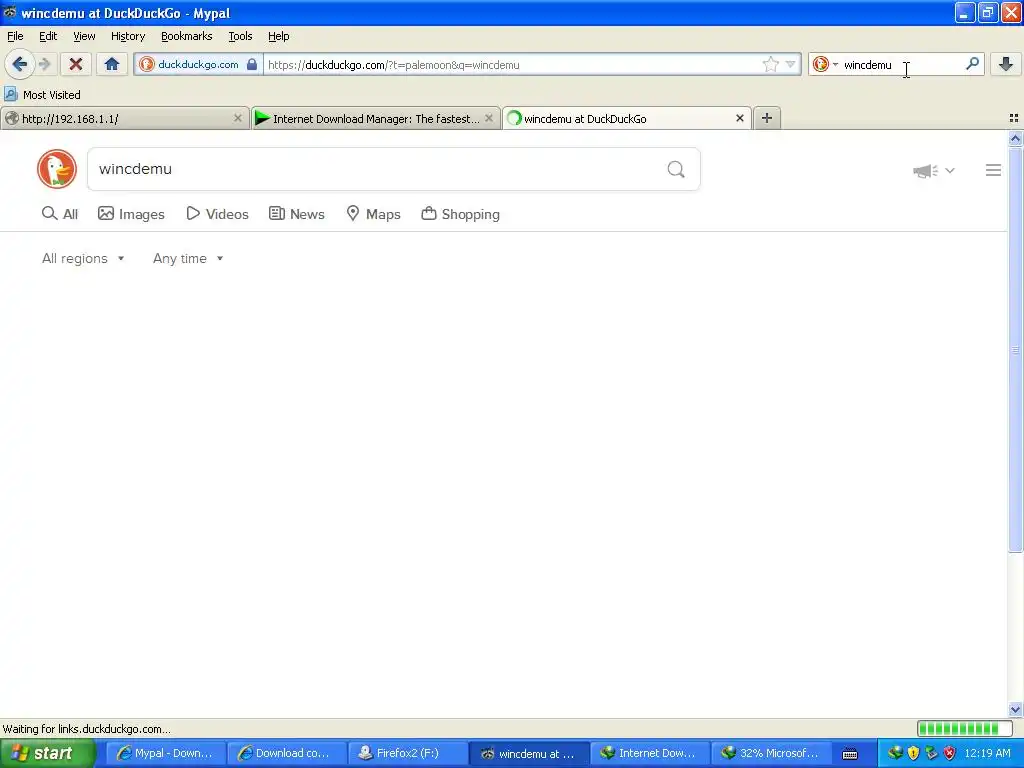Stop loading with the red X button
This screenshot has width=1024, height=768.
click(76, 64)
